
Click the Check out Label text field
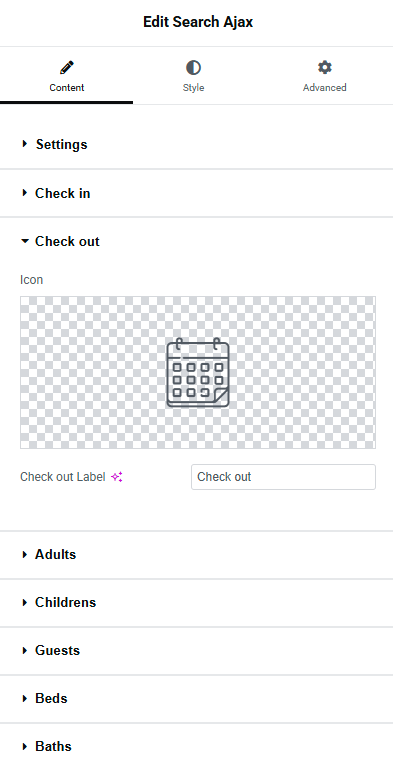pyautogui.click(x=283, y=477)
